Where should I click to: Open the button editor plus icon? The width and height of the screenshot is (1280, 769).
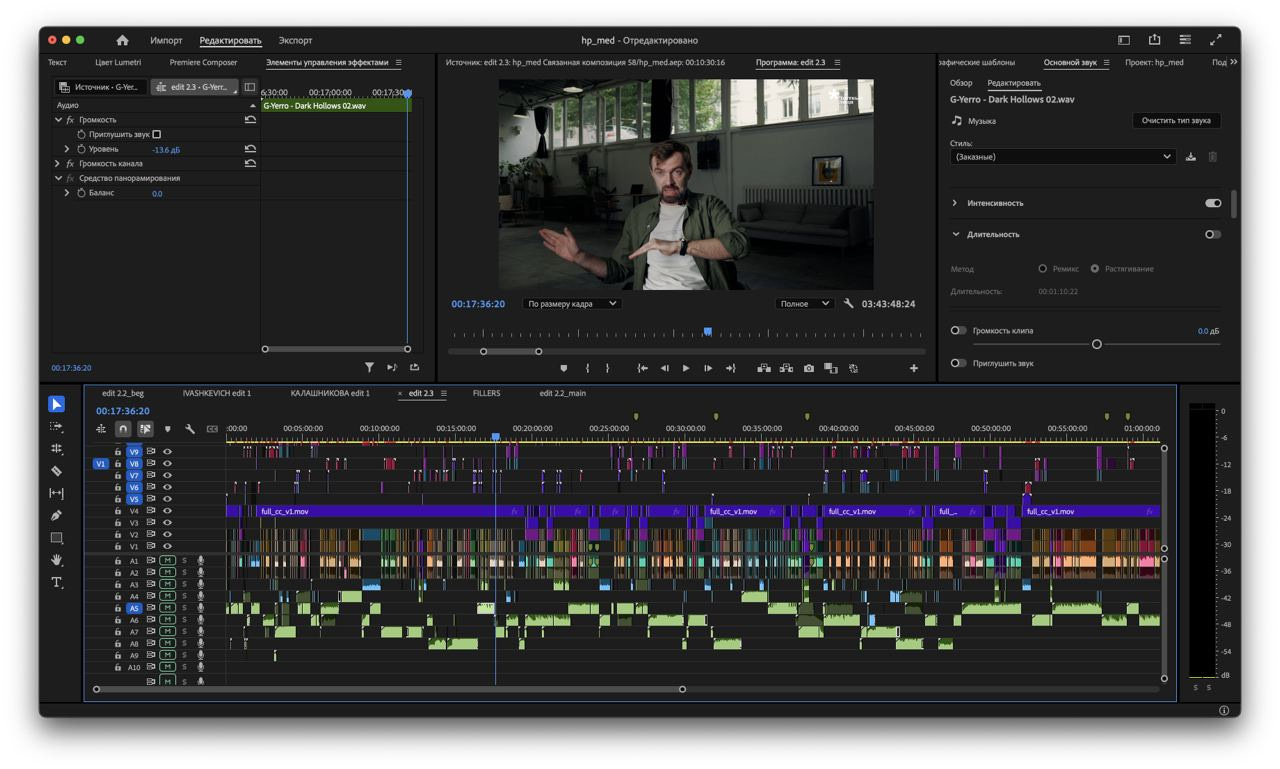[x=913, y=368]
